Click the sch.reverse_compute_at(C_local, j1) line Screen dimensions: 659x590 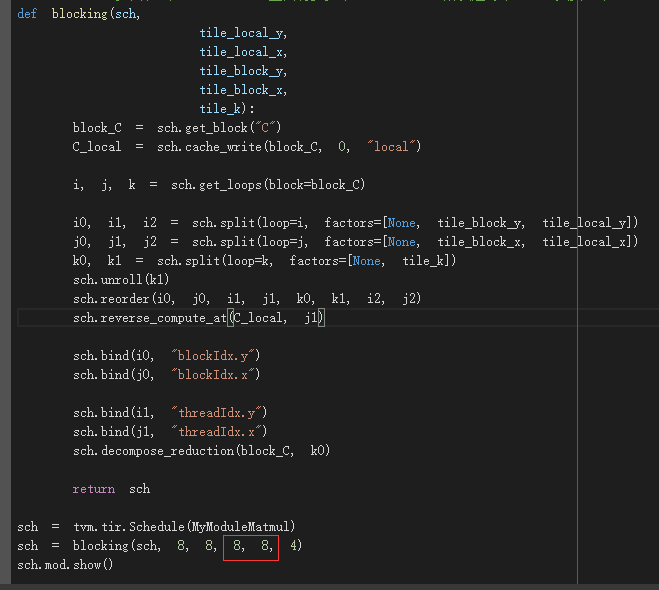point(198,318)
